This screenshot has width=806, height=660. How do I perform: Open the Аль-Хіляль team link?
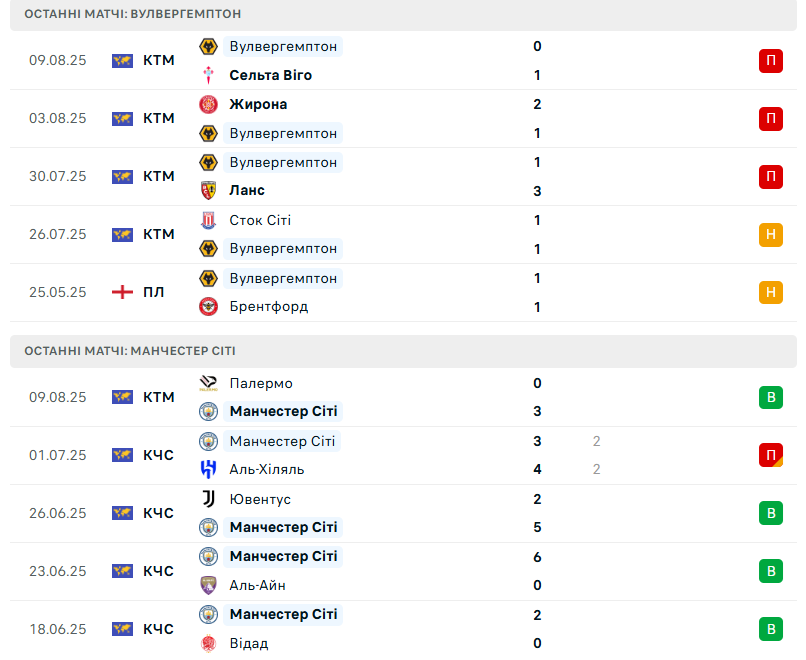pos(266,469)
